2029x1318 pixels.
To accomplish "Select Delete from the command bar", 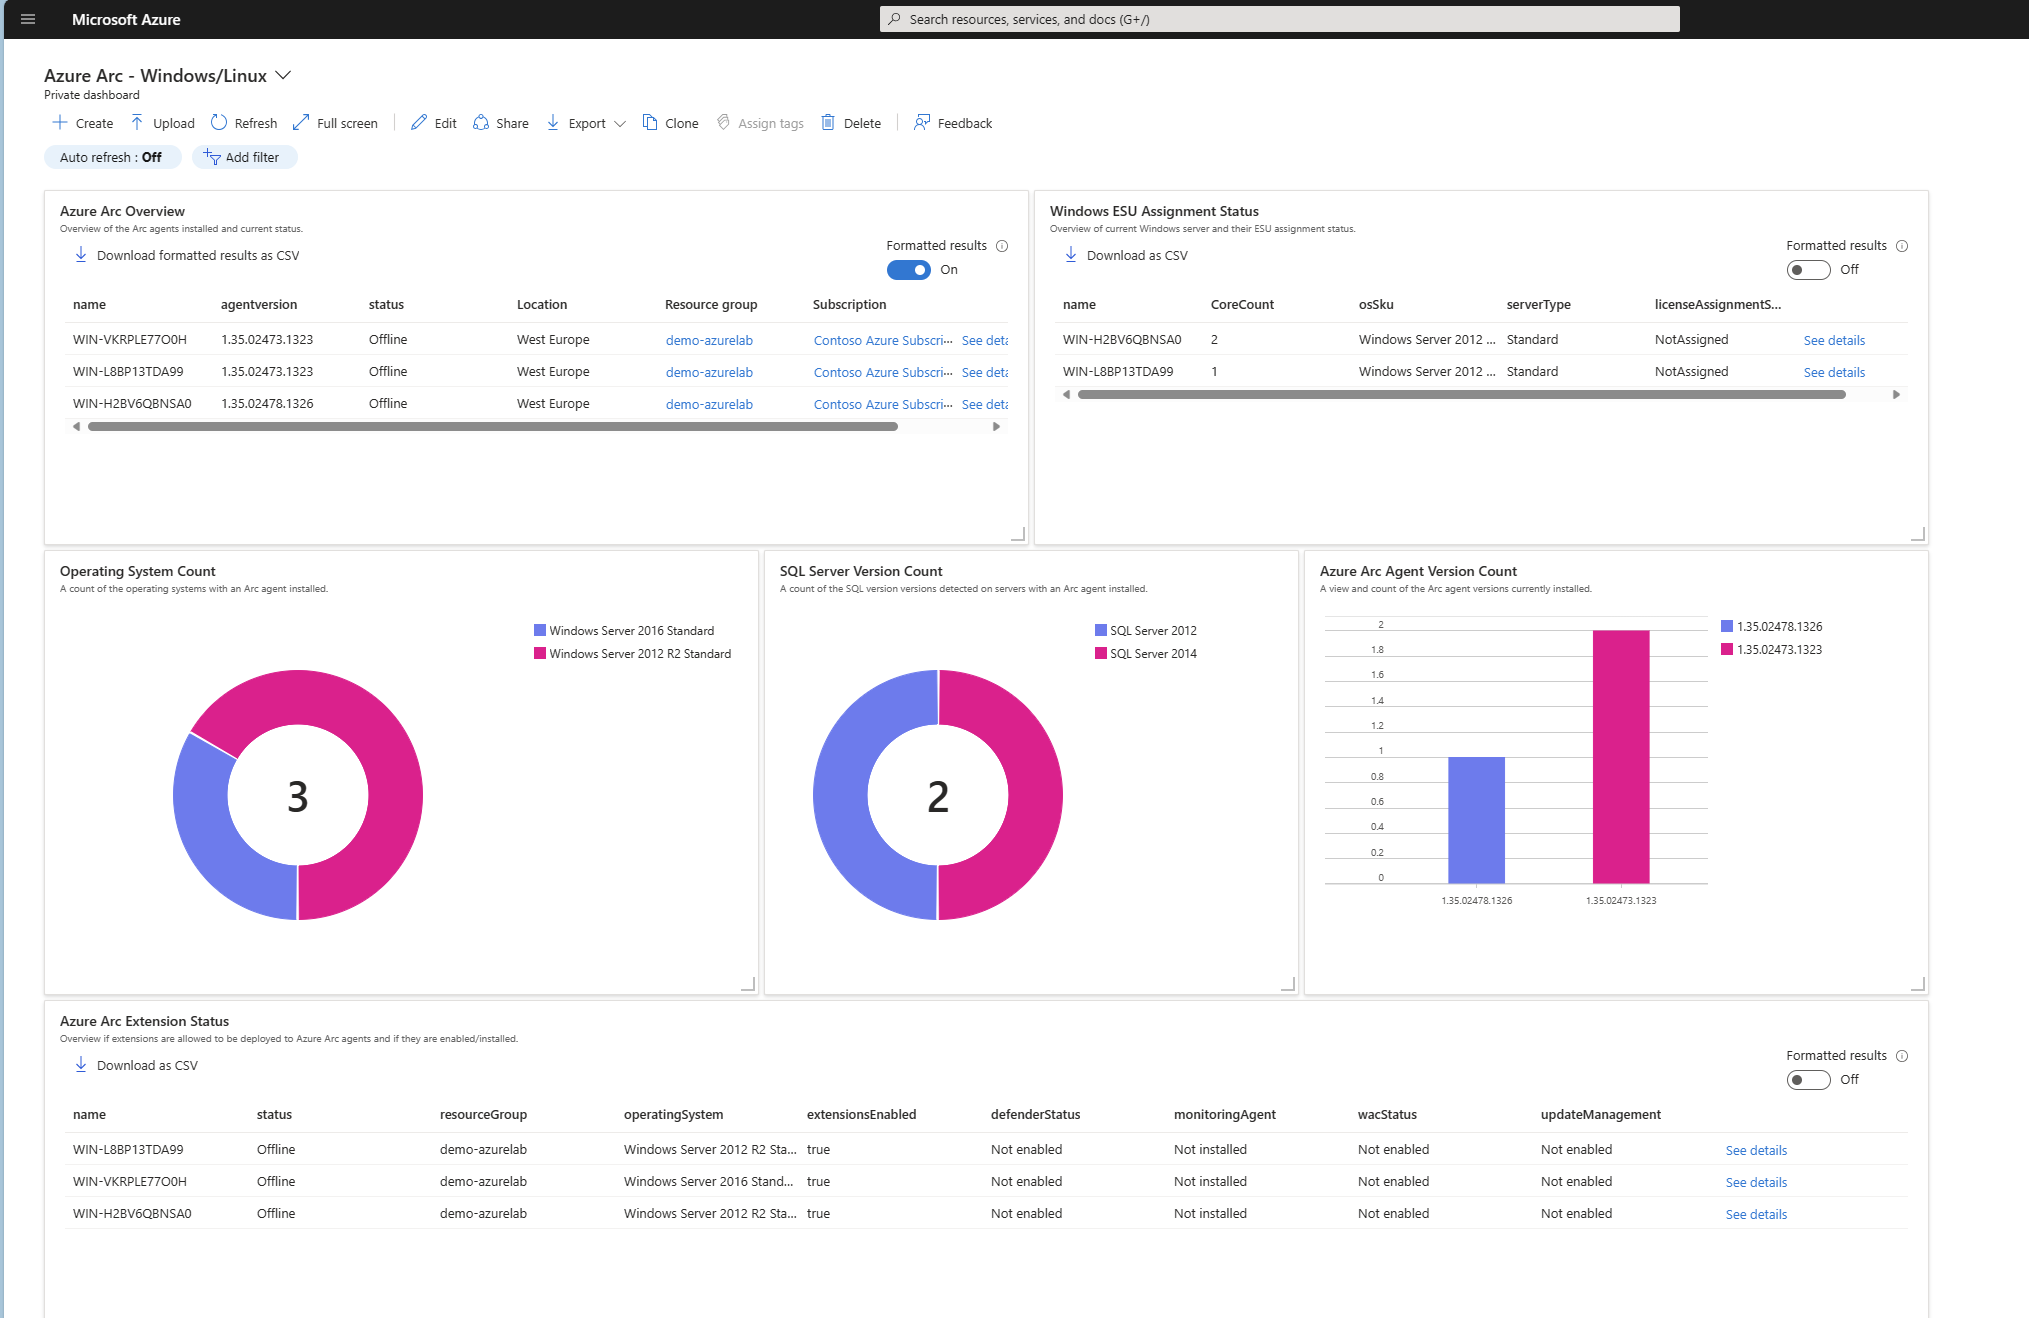I will pyautogui.click(x=850, y=122).
